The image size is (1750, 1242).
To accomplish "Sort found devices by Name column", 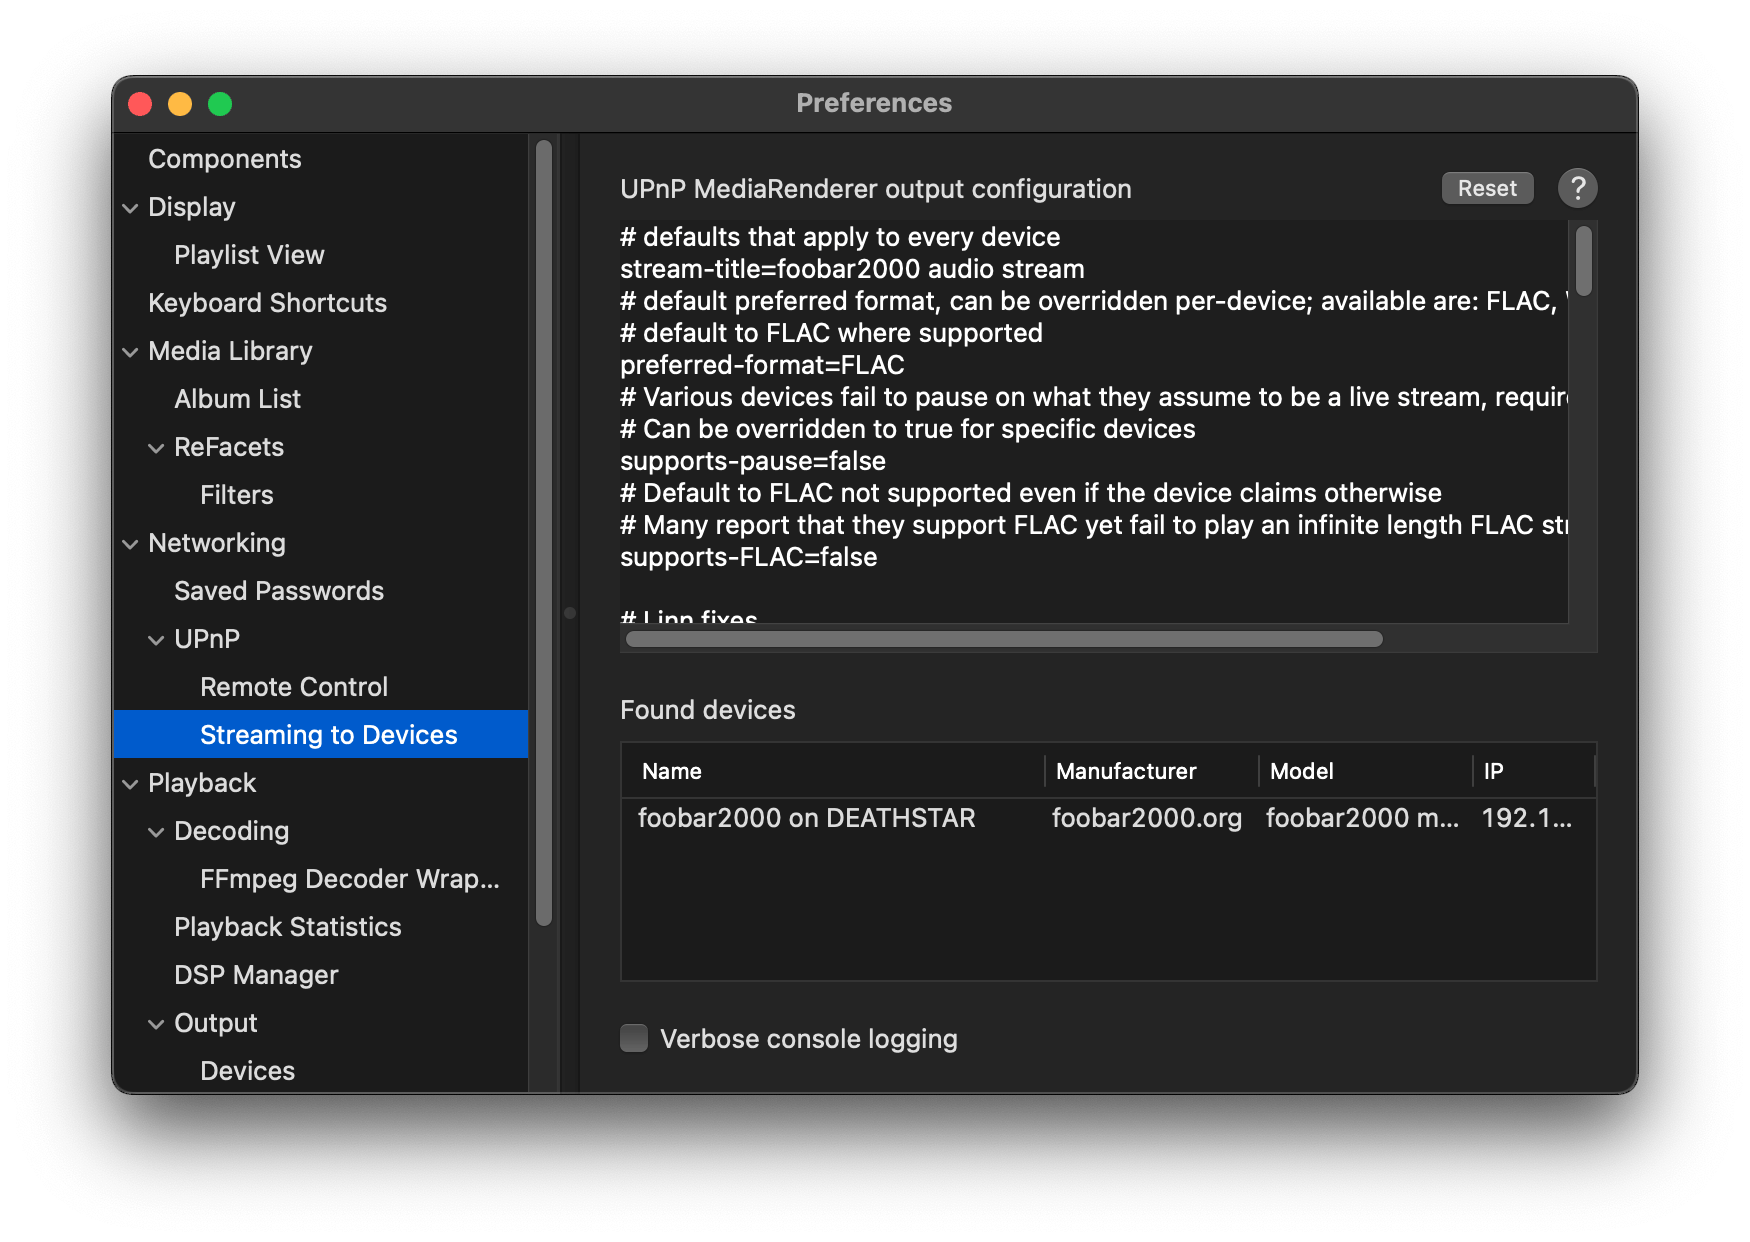I will (x=833, y=771).
